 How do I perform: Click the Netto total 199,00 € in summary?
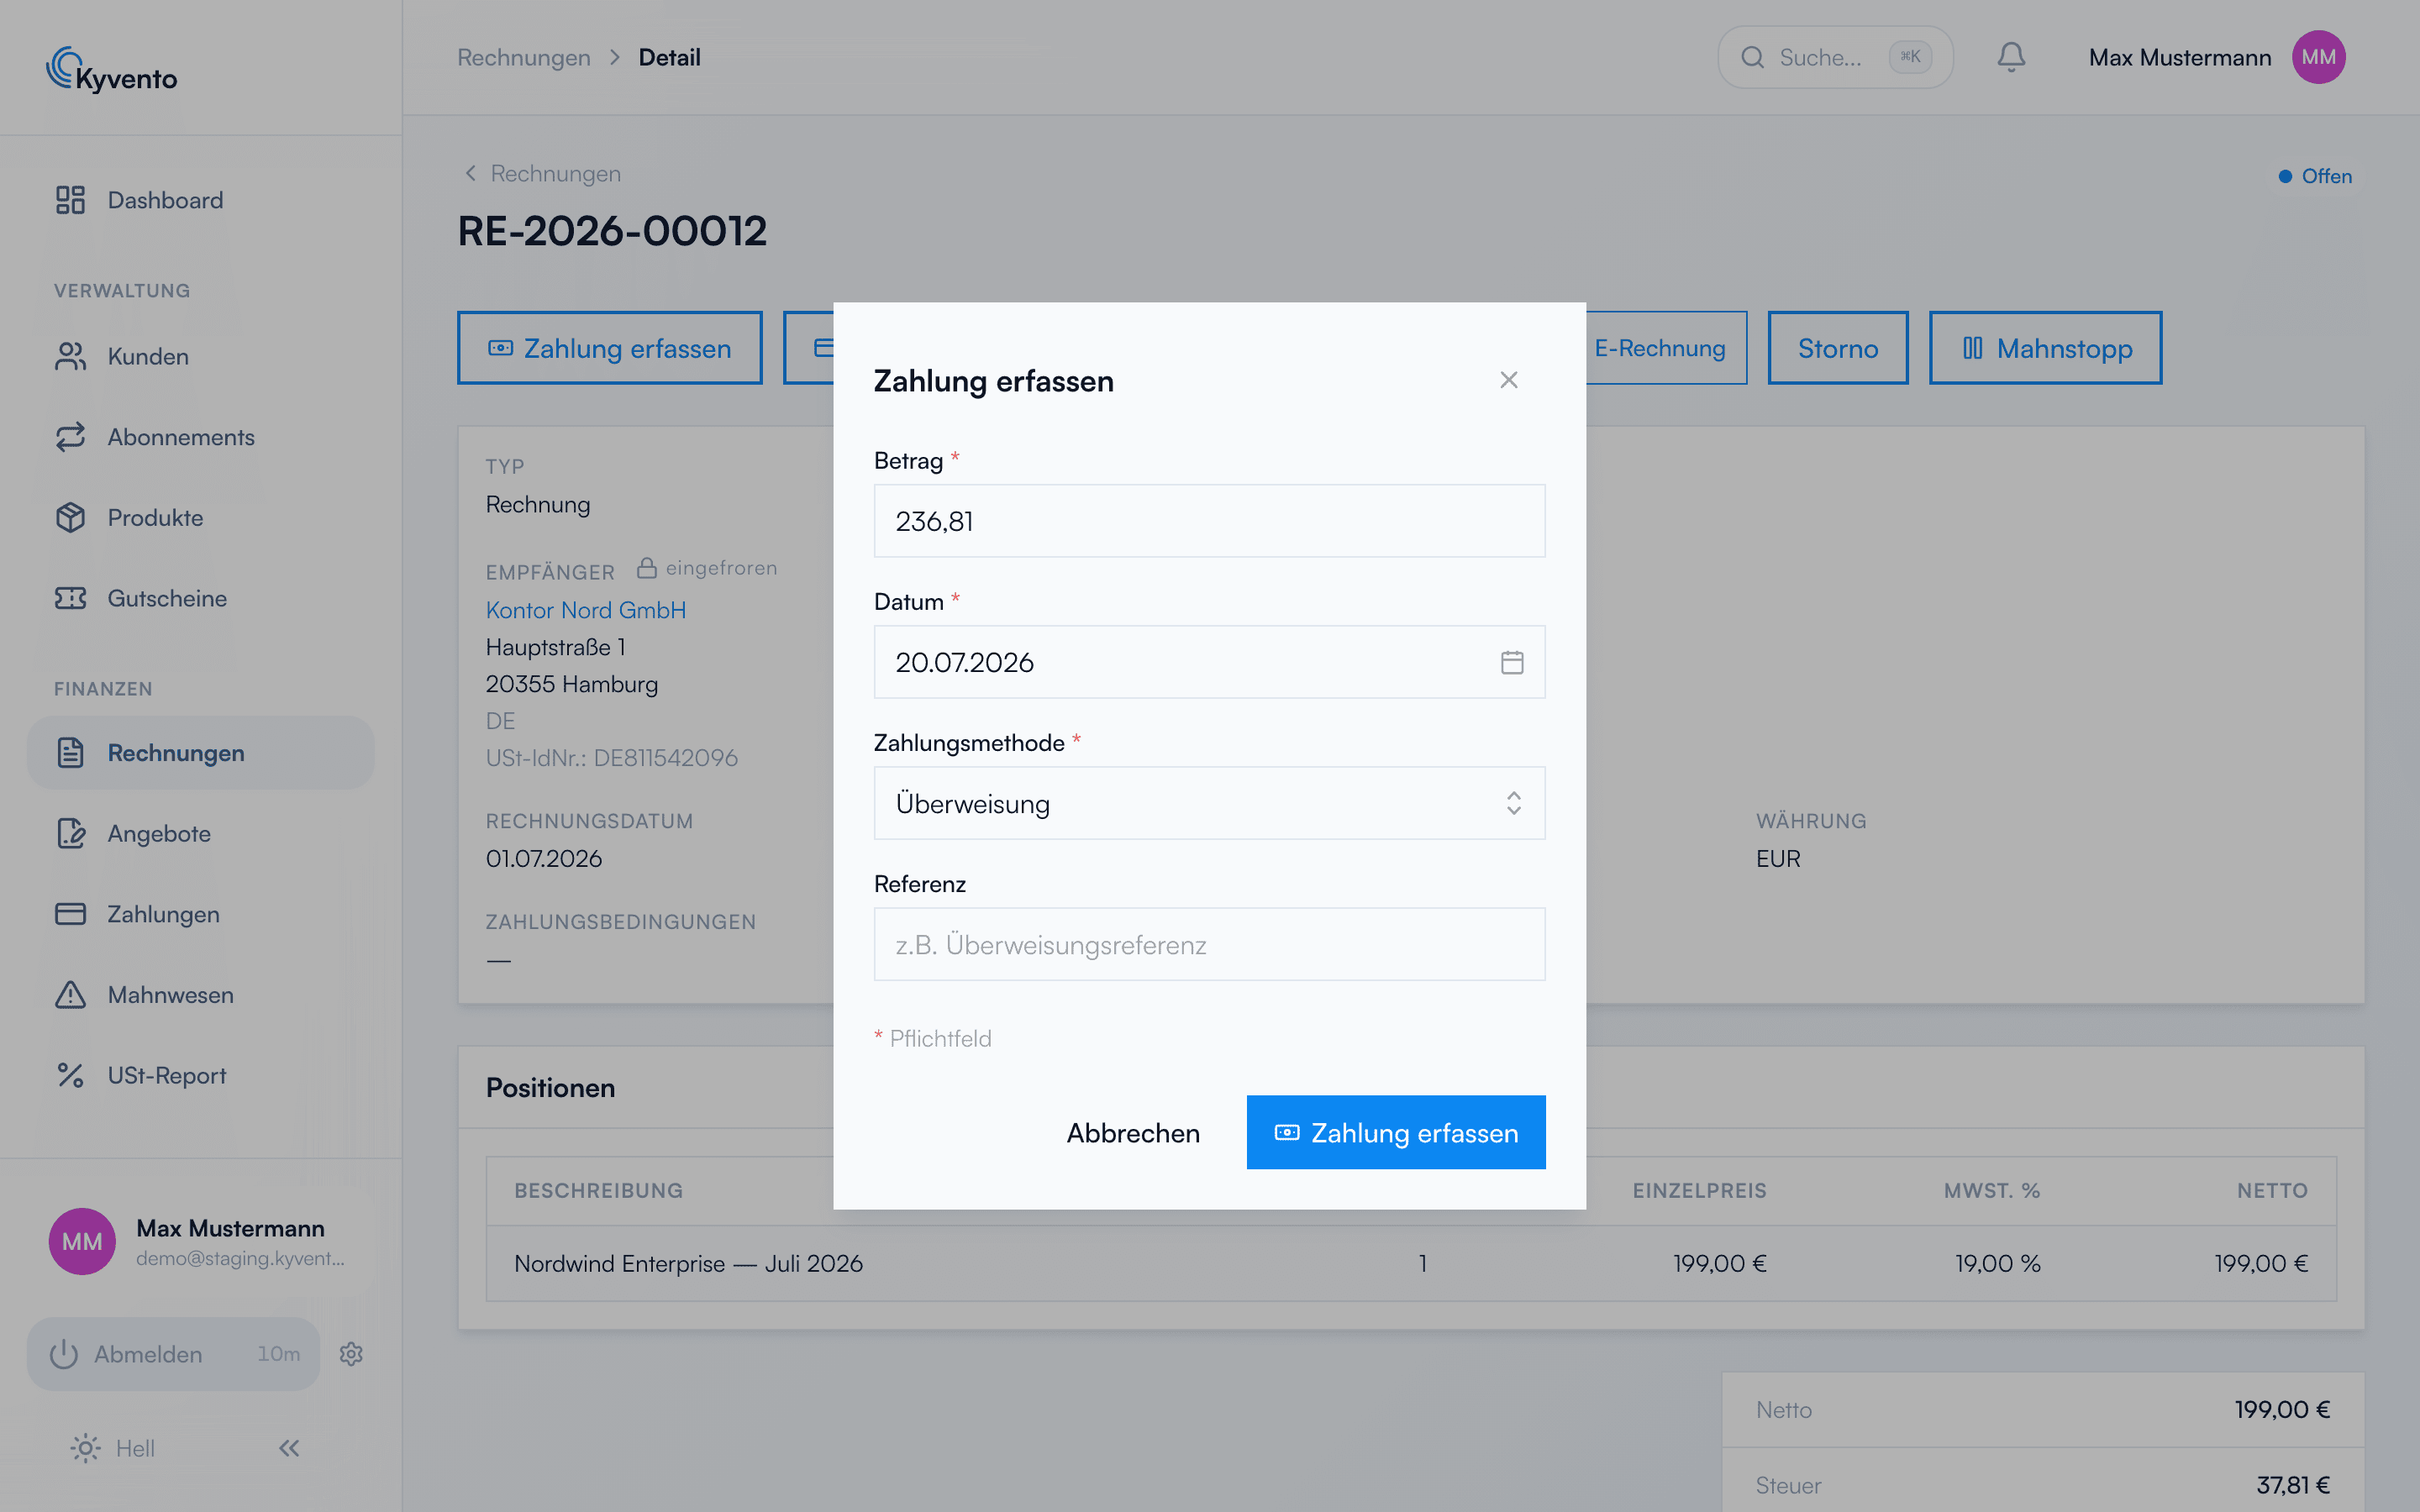click(2282, 1409)
